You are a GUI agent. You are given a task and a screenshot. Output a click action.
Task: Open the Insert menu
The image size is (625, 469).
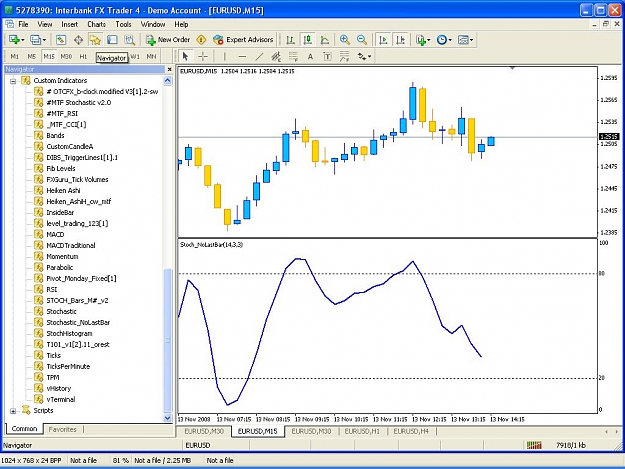(69, 24)
